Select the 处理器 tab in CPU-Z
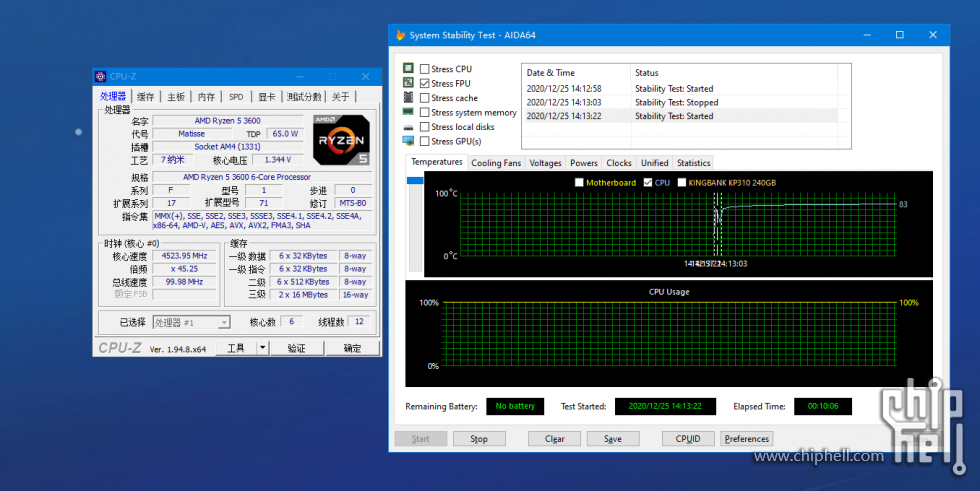Viewport: 980px width, 491px height. pyautogui.click(x=113, y=96)
